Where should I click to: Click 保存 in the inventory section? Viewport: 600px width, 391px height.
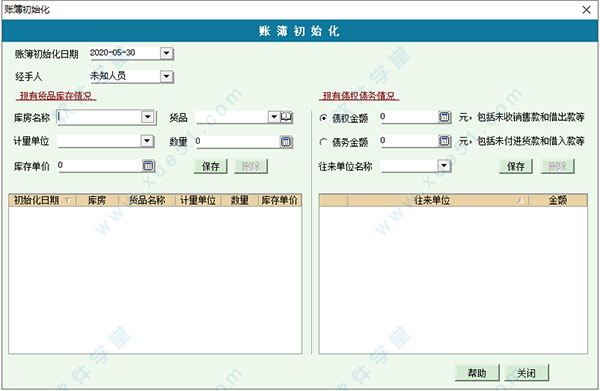(210, 166)
